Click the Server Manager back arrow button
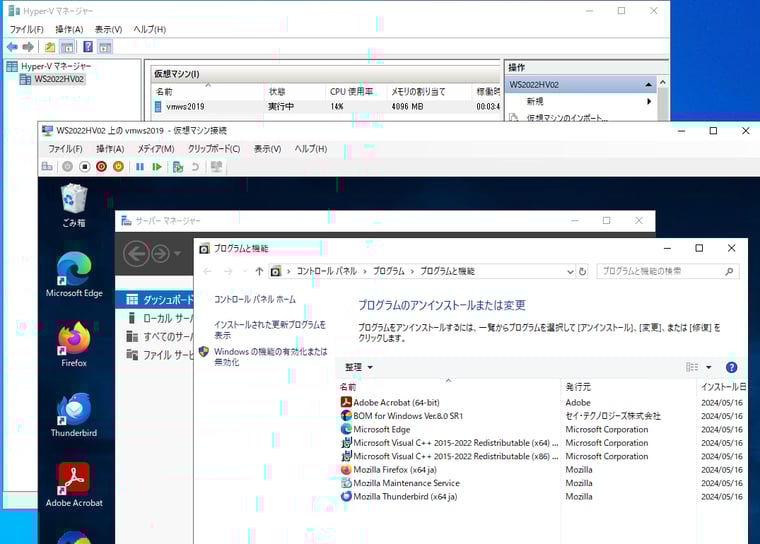The width and height of the screenshot is (760, 544). pyautogui.click(x=136, y=254)
